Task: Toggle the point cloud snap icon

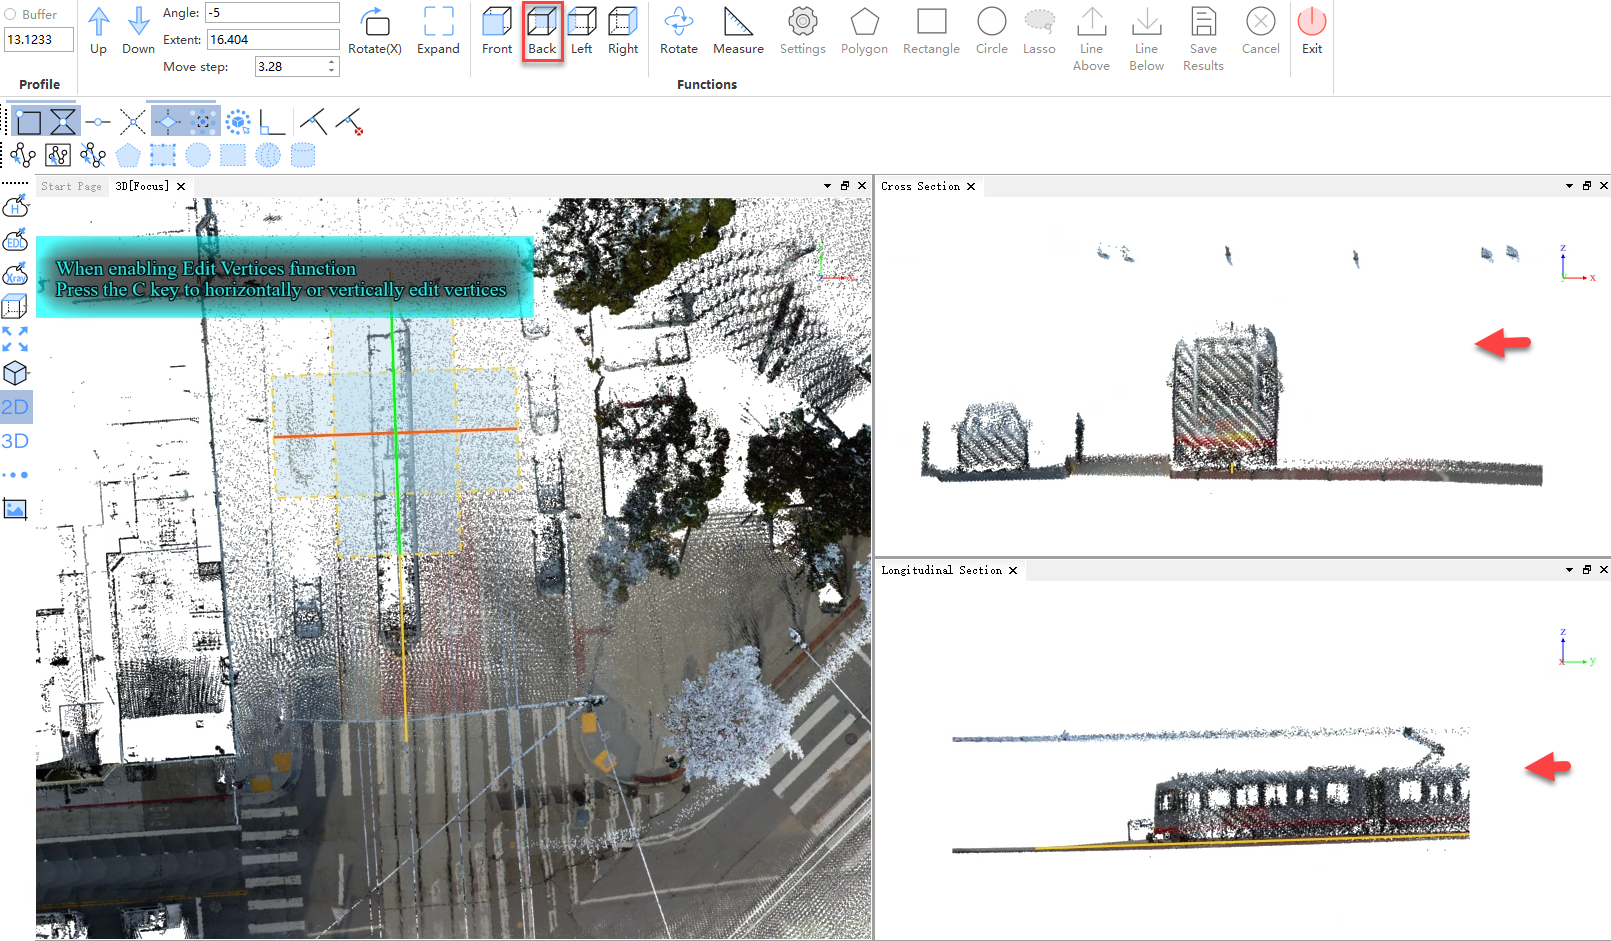Action: [203, 122]
